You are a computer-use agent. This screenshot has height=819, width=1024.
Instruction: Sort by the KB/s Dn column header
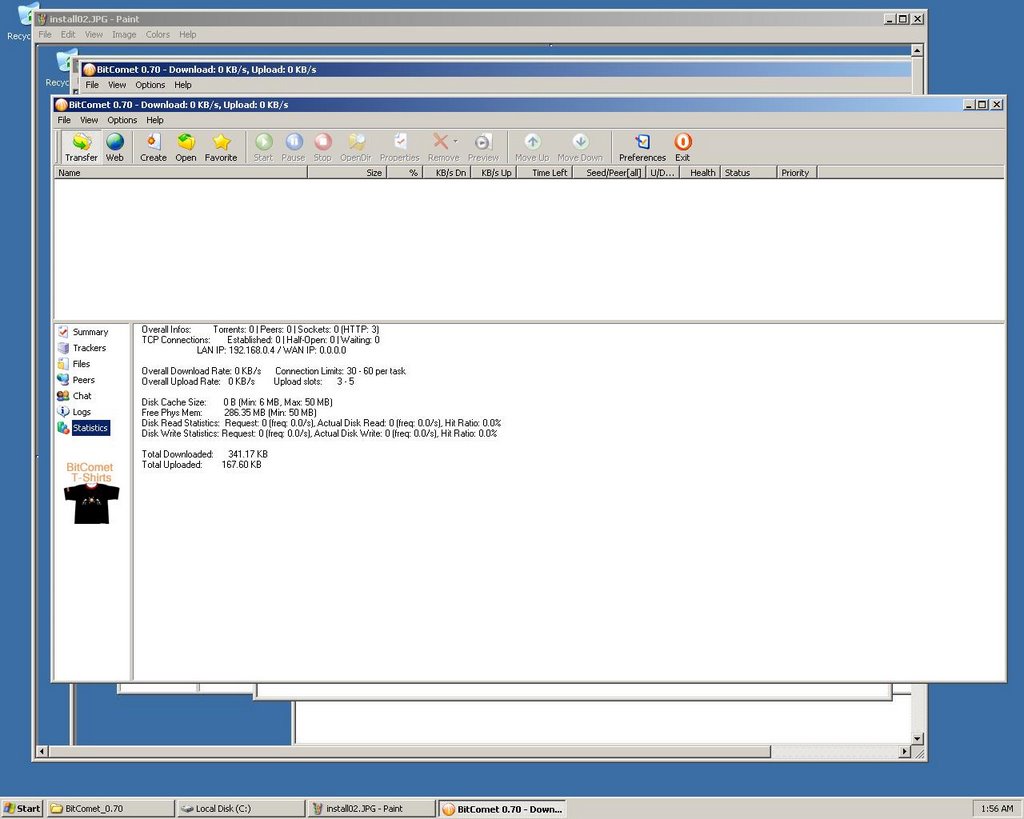[445, 172]
